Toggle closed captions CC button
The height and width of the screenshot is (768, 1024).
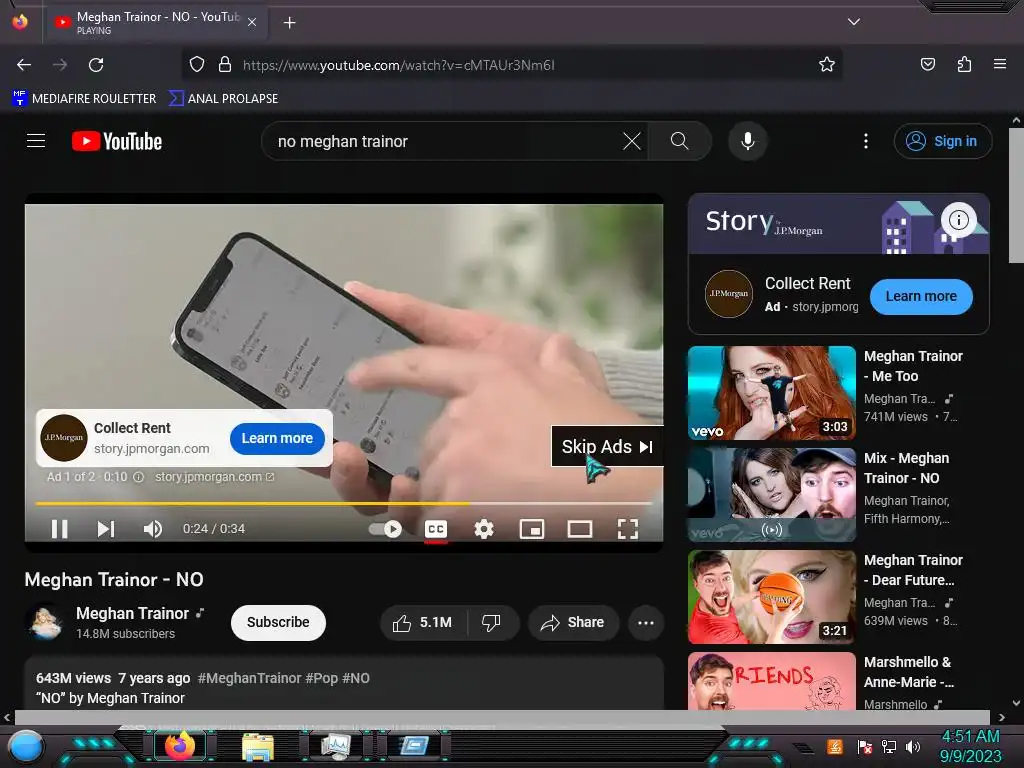(436, 529)
